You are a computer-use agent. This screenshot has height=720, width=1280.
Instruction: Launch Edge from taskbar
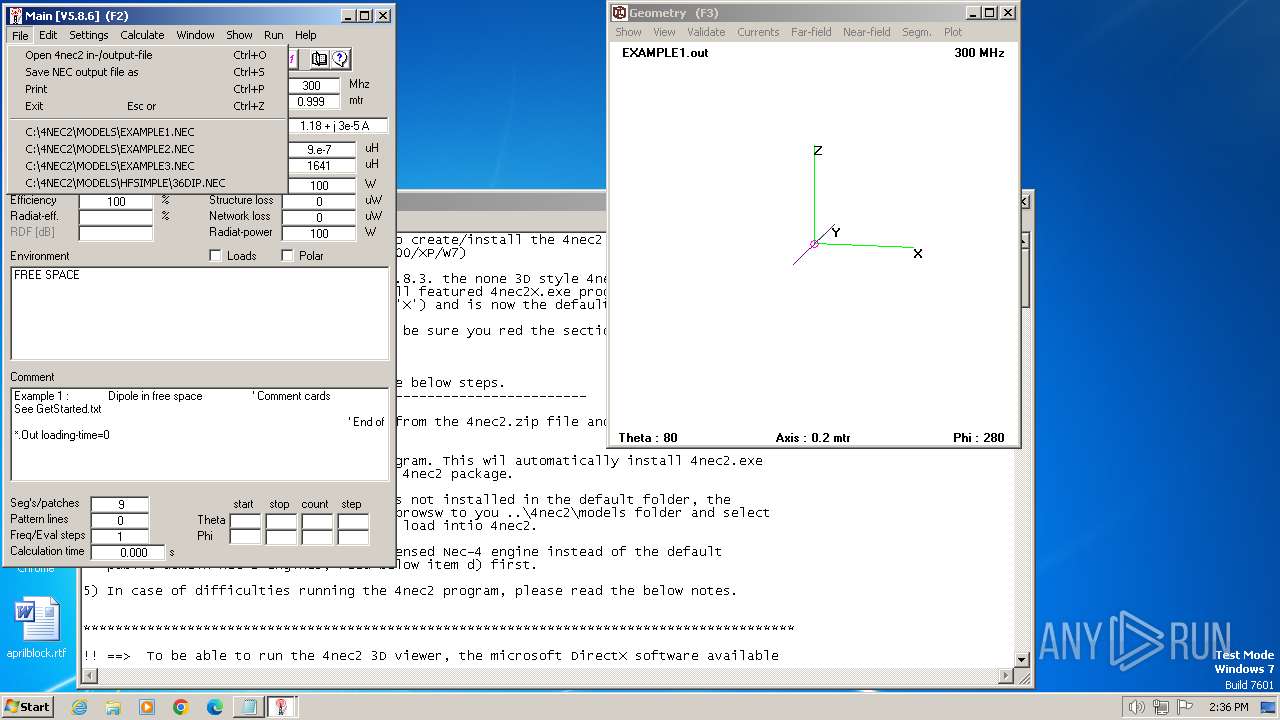215,707
